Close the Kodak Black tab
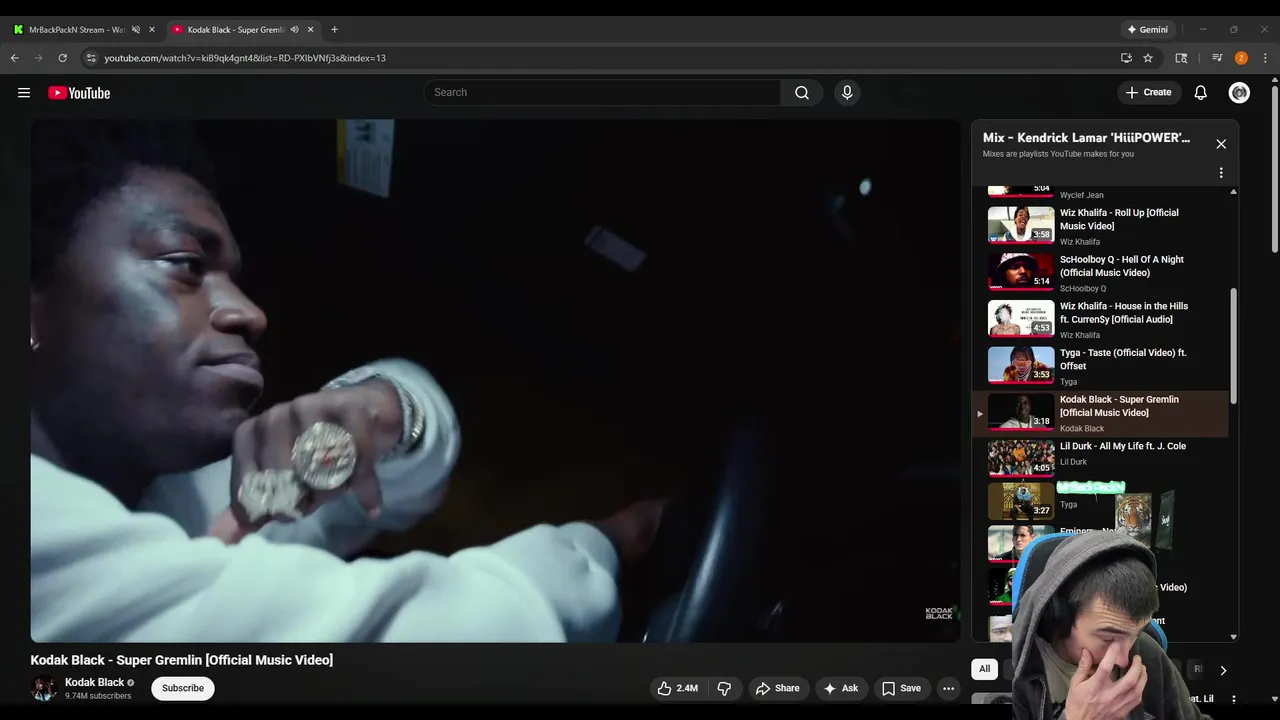1280x720 pixels. [310, 29]
